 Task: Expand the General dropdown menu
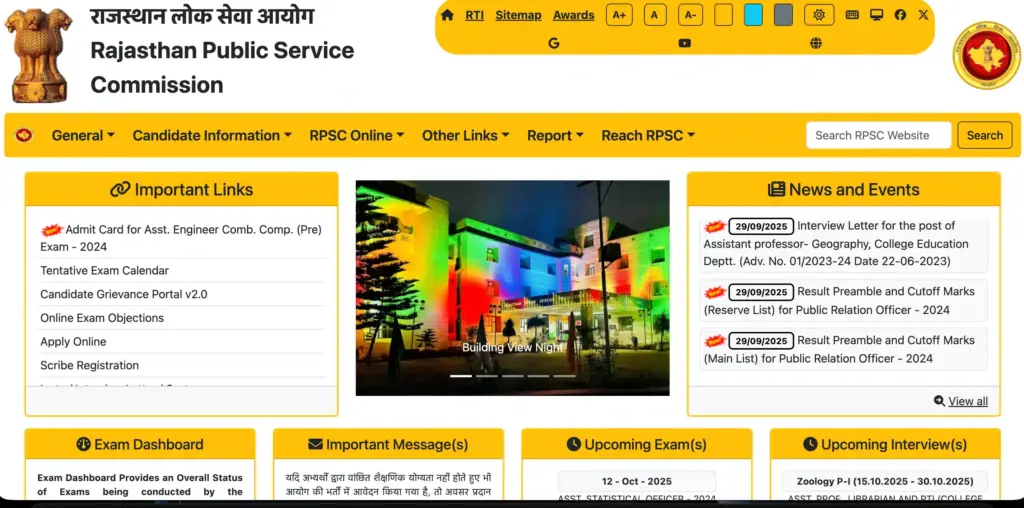83,136
